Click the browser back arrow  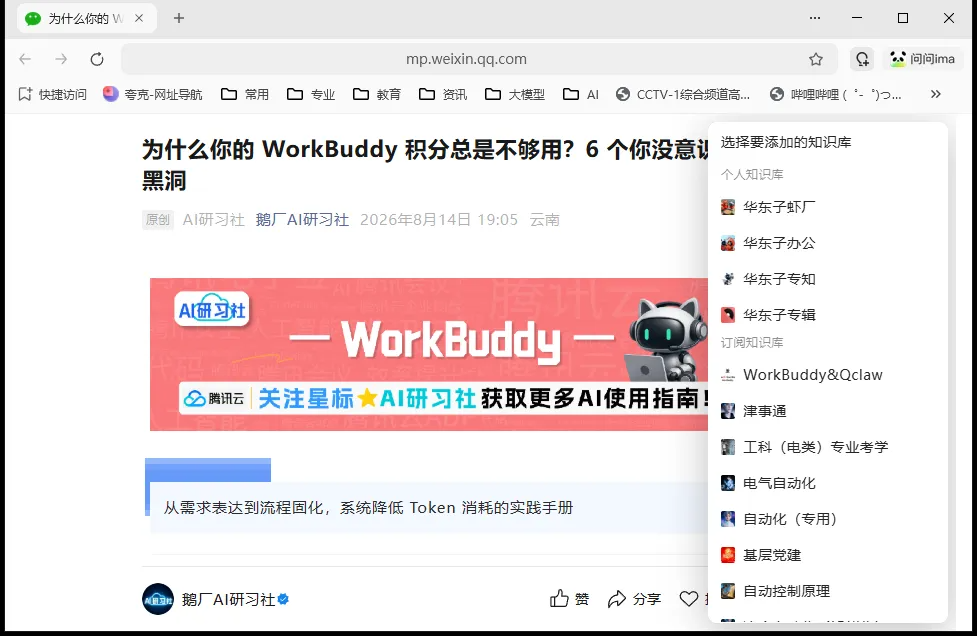pyautogui.click(x=25, y=59)
